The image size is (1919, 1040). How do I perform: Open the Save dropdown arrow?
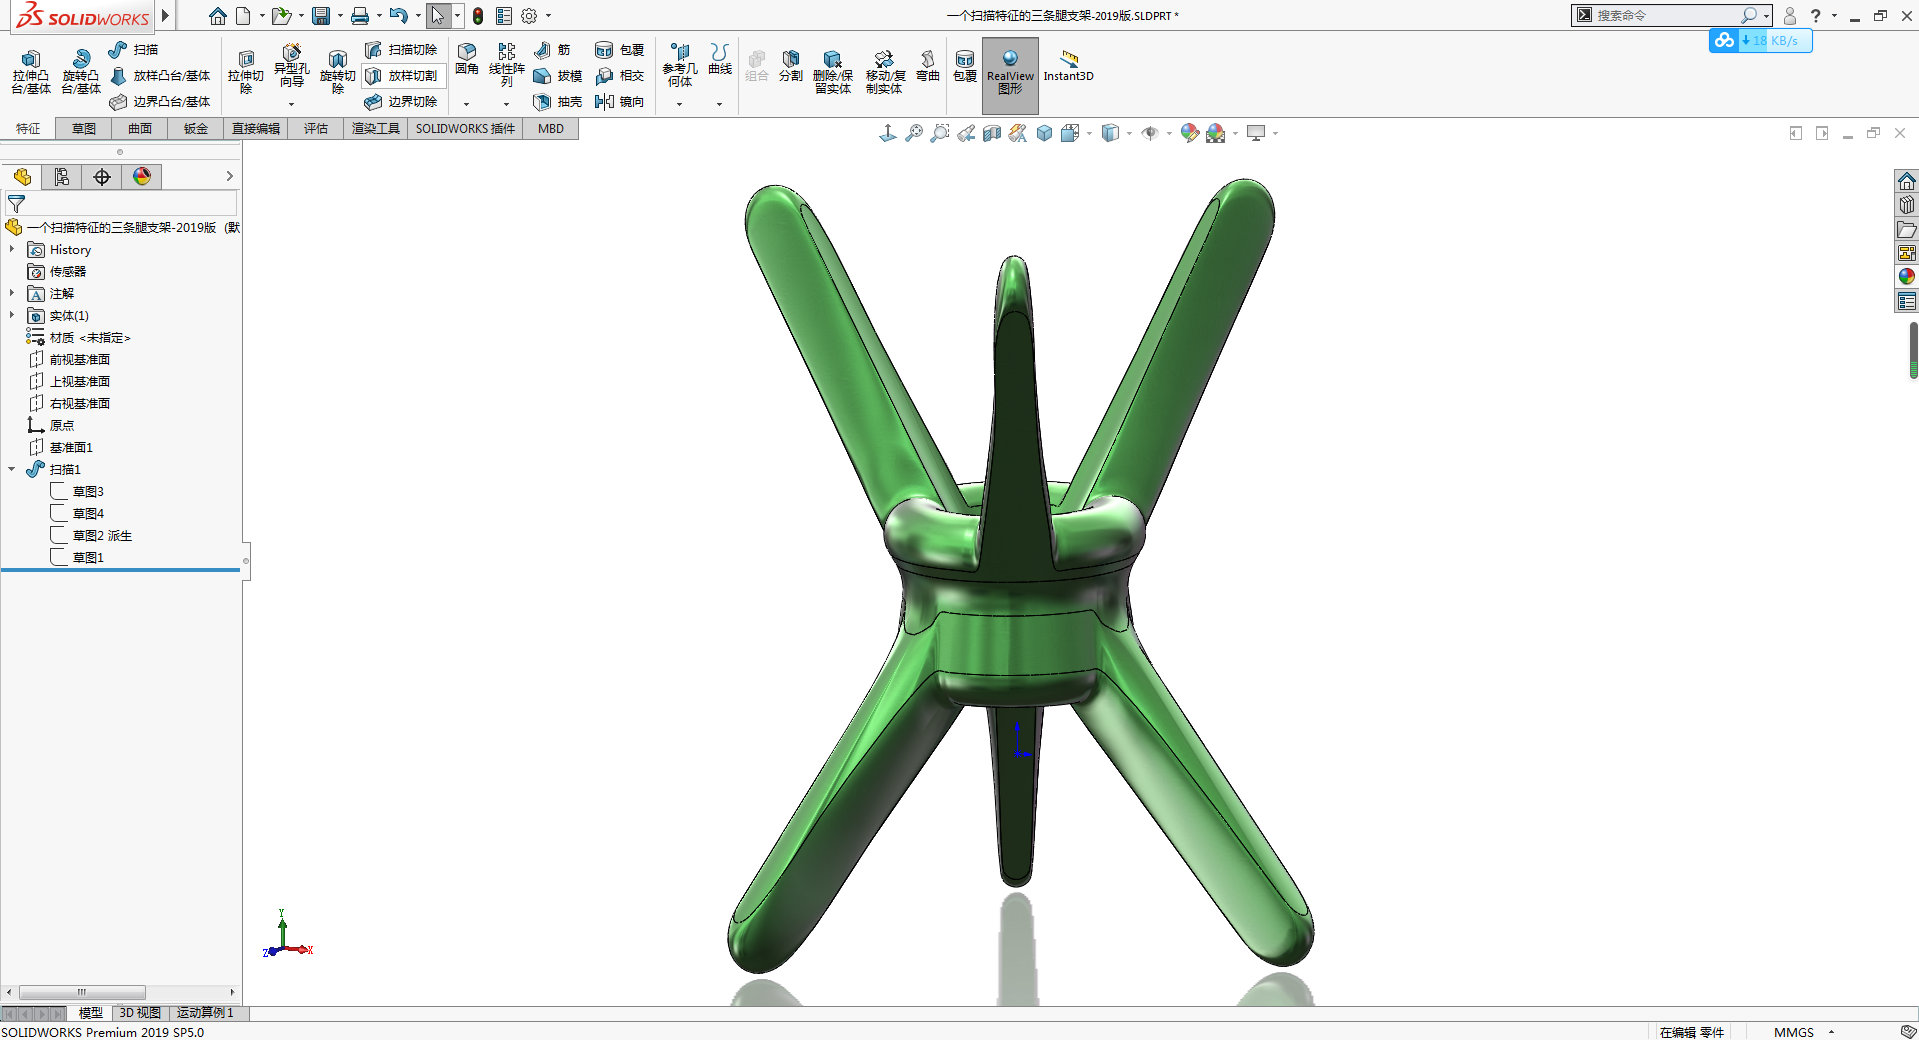pos(340,16)
